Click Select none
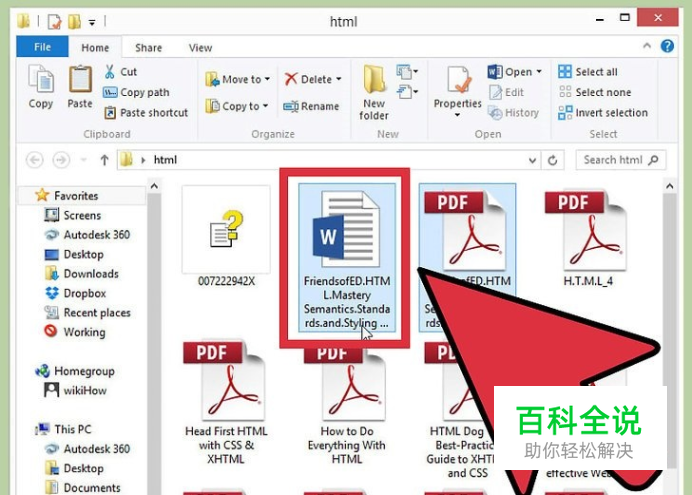 tap(595, 92)
